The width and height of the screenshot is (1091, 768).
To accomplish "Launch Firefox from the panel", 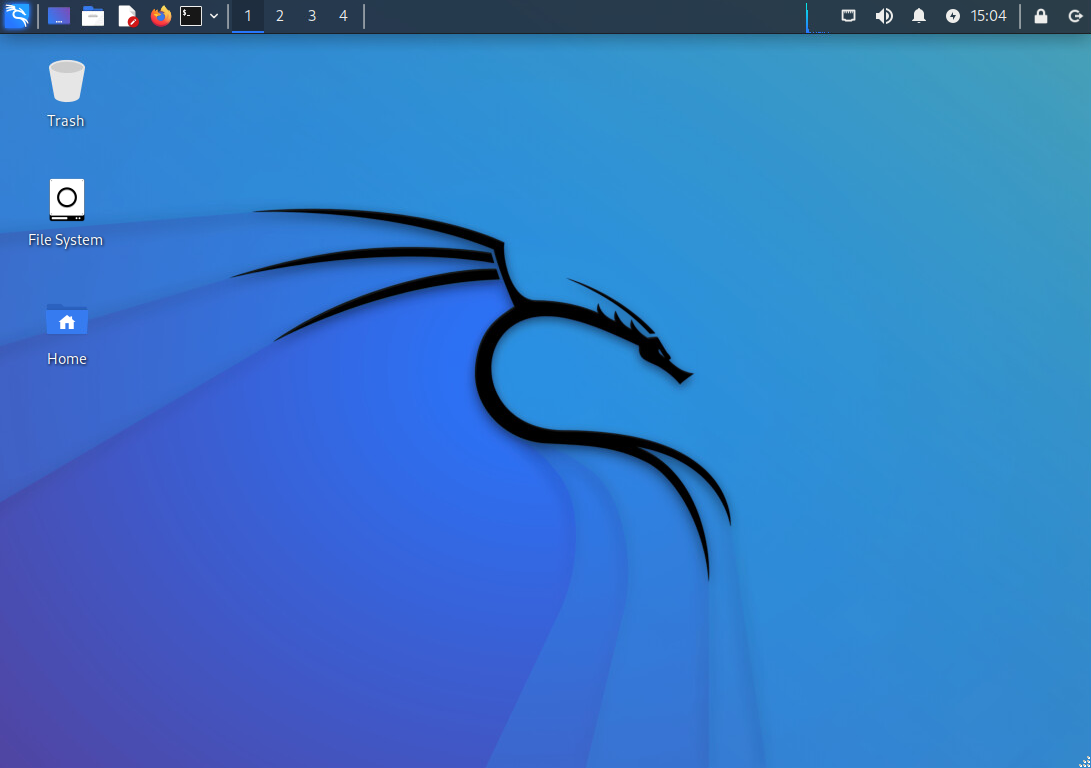I will (x=161, y=15).
